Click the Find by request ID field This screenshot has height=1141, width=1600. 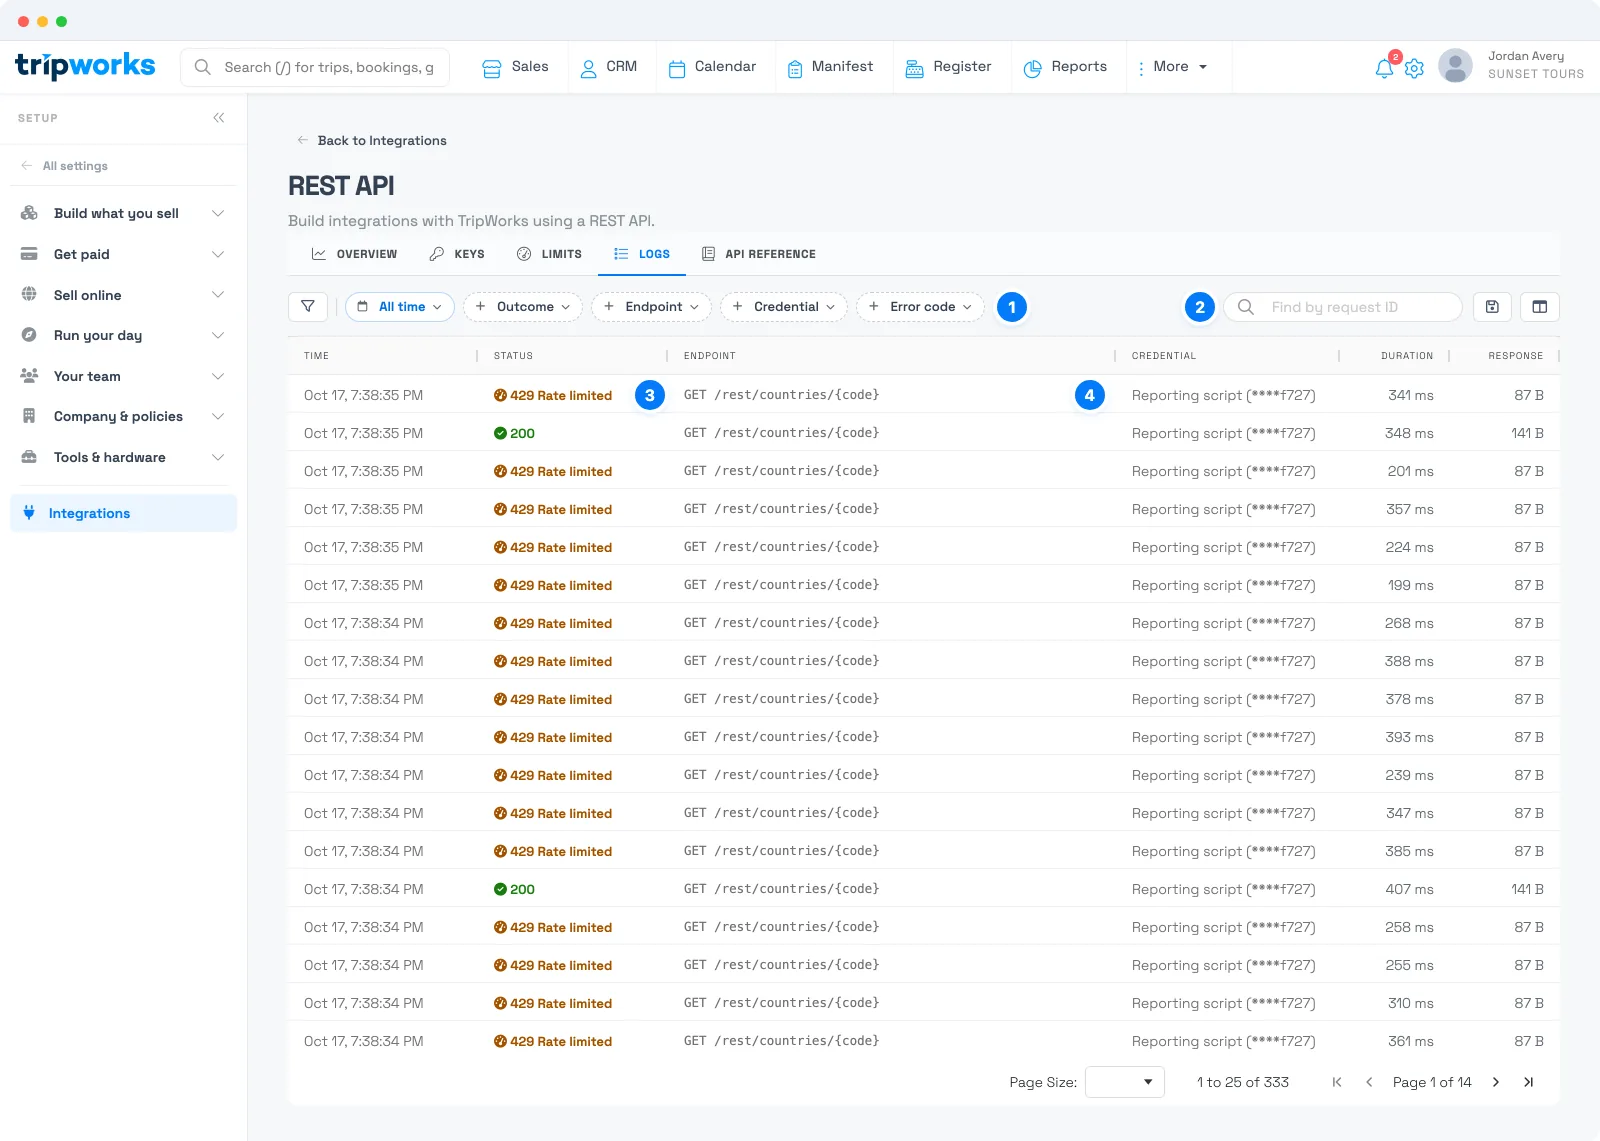pos(1343,307)
